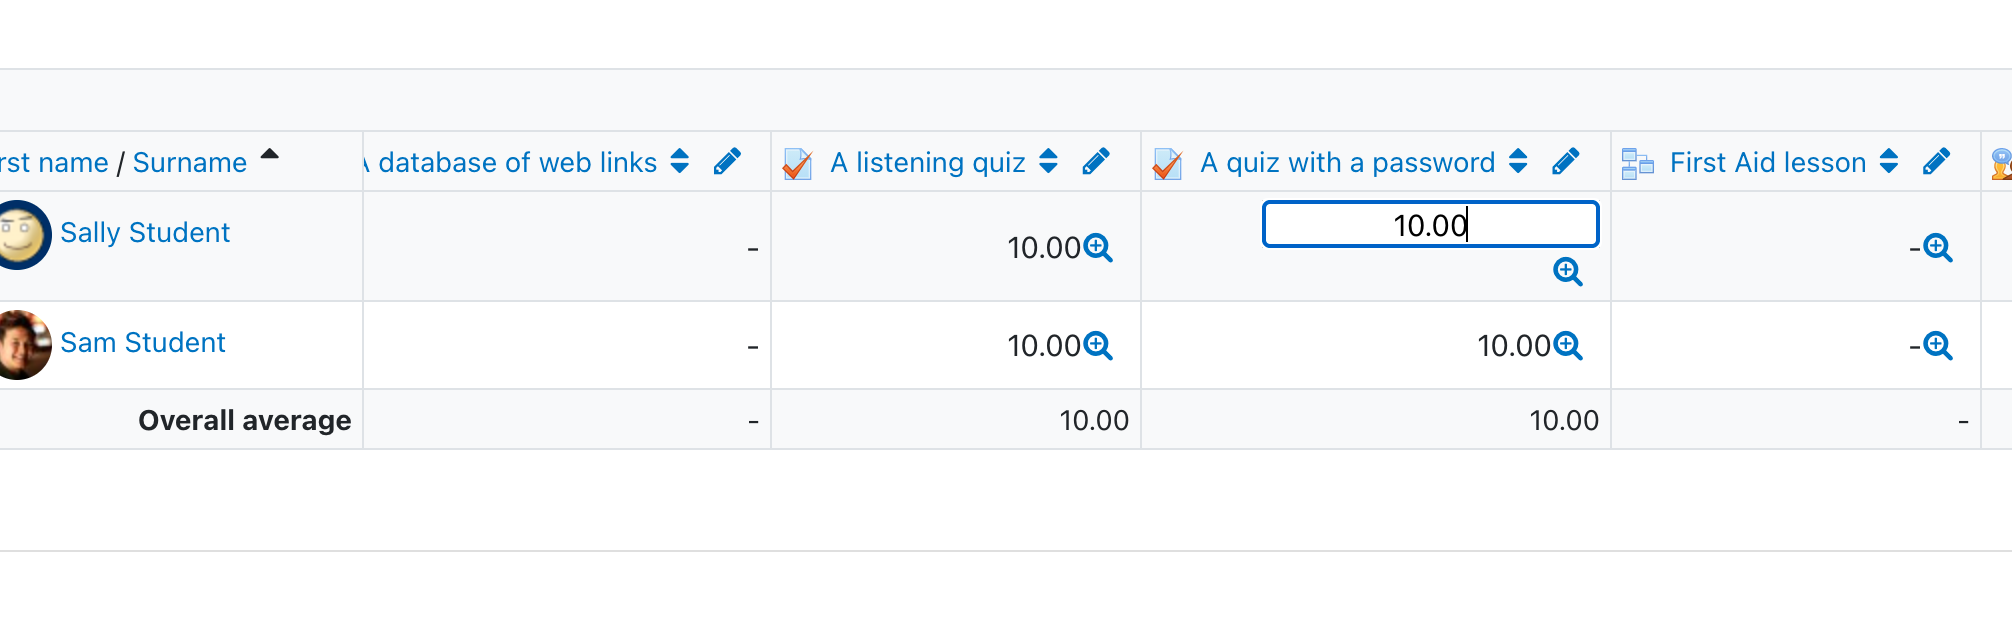Sort users by Surname
Screen dimensions: 2012x624
[x=190, y=163]
